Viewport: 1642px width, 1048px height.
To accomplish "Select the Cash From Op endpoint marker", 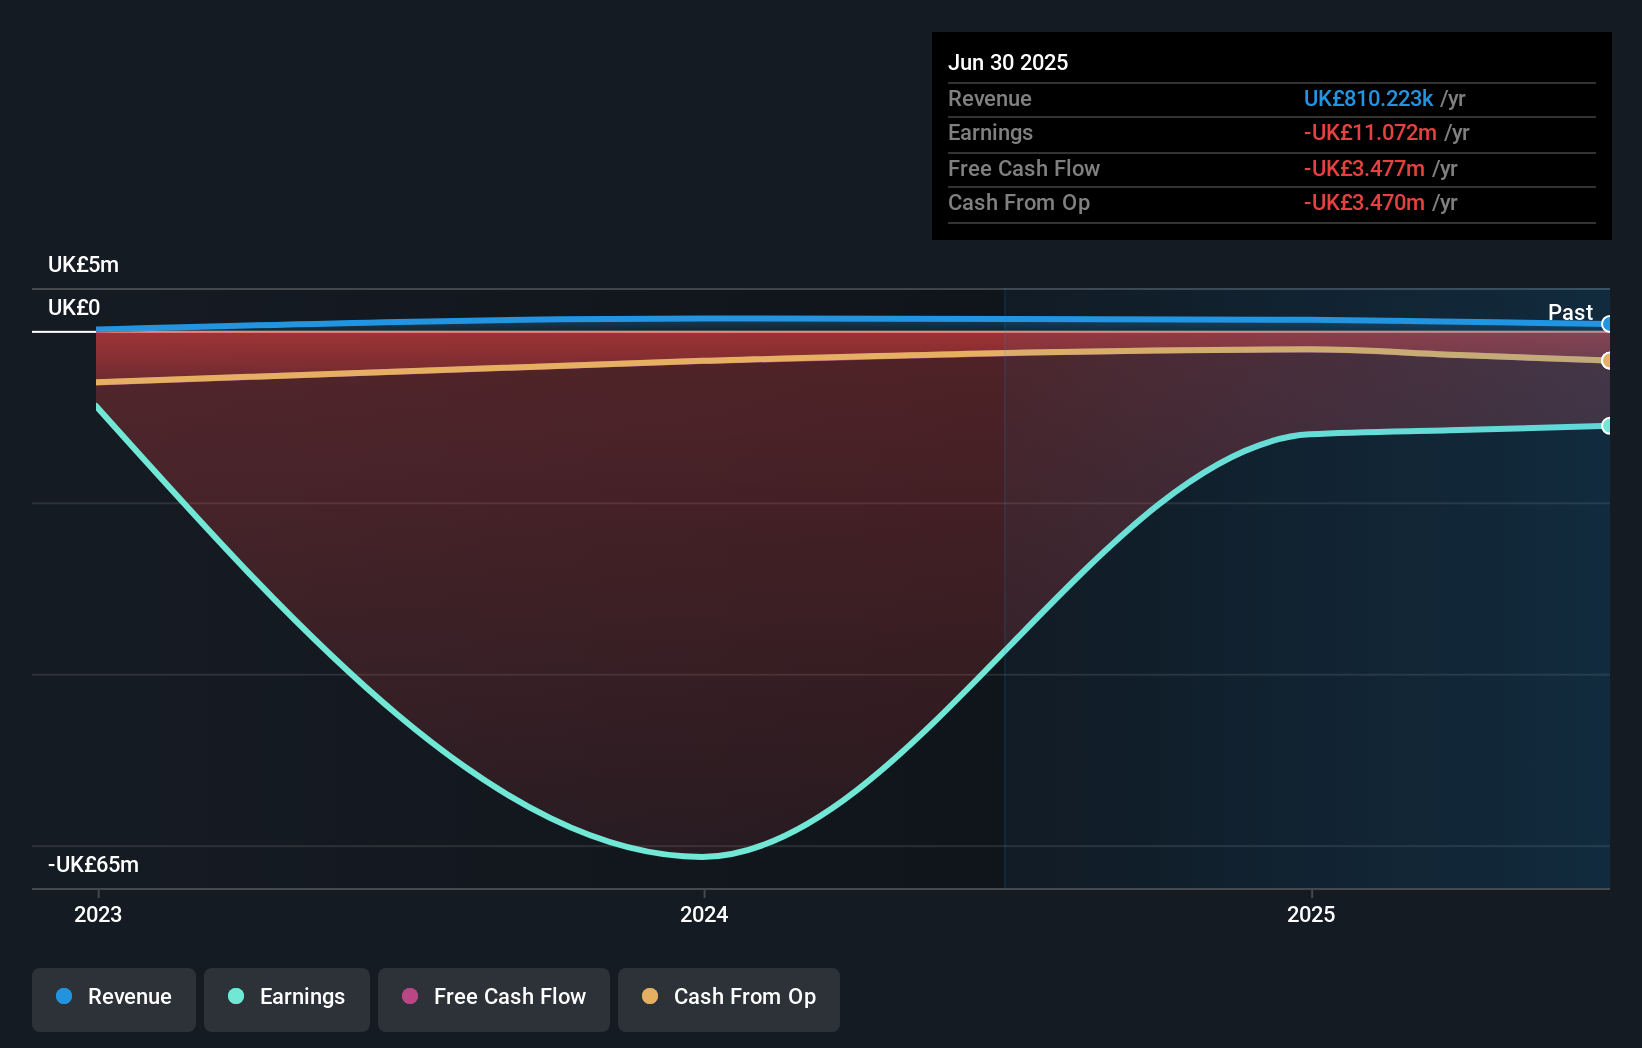I will [1607, 361].
